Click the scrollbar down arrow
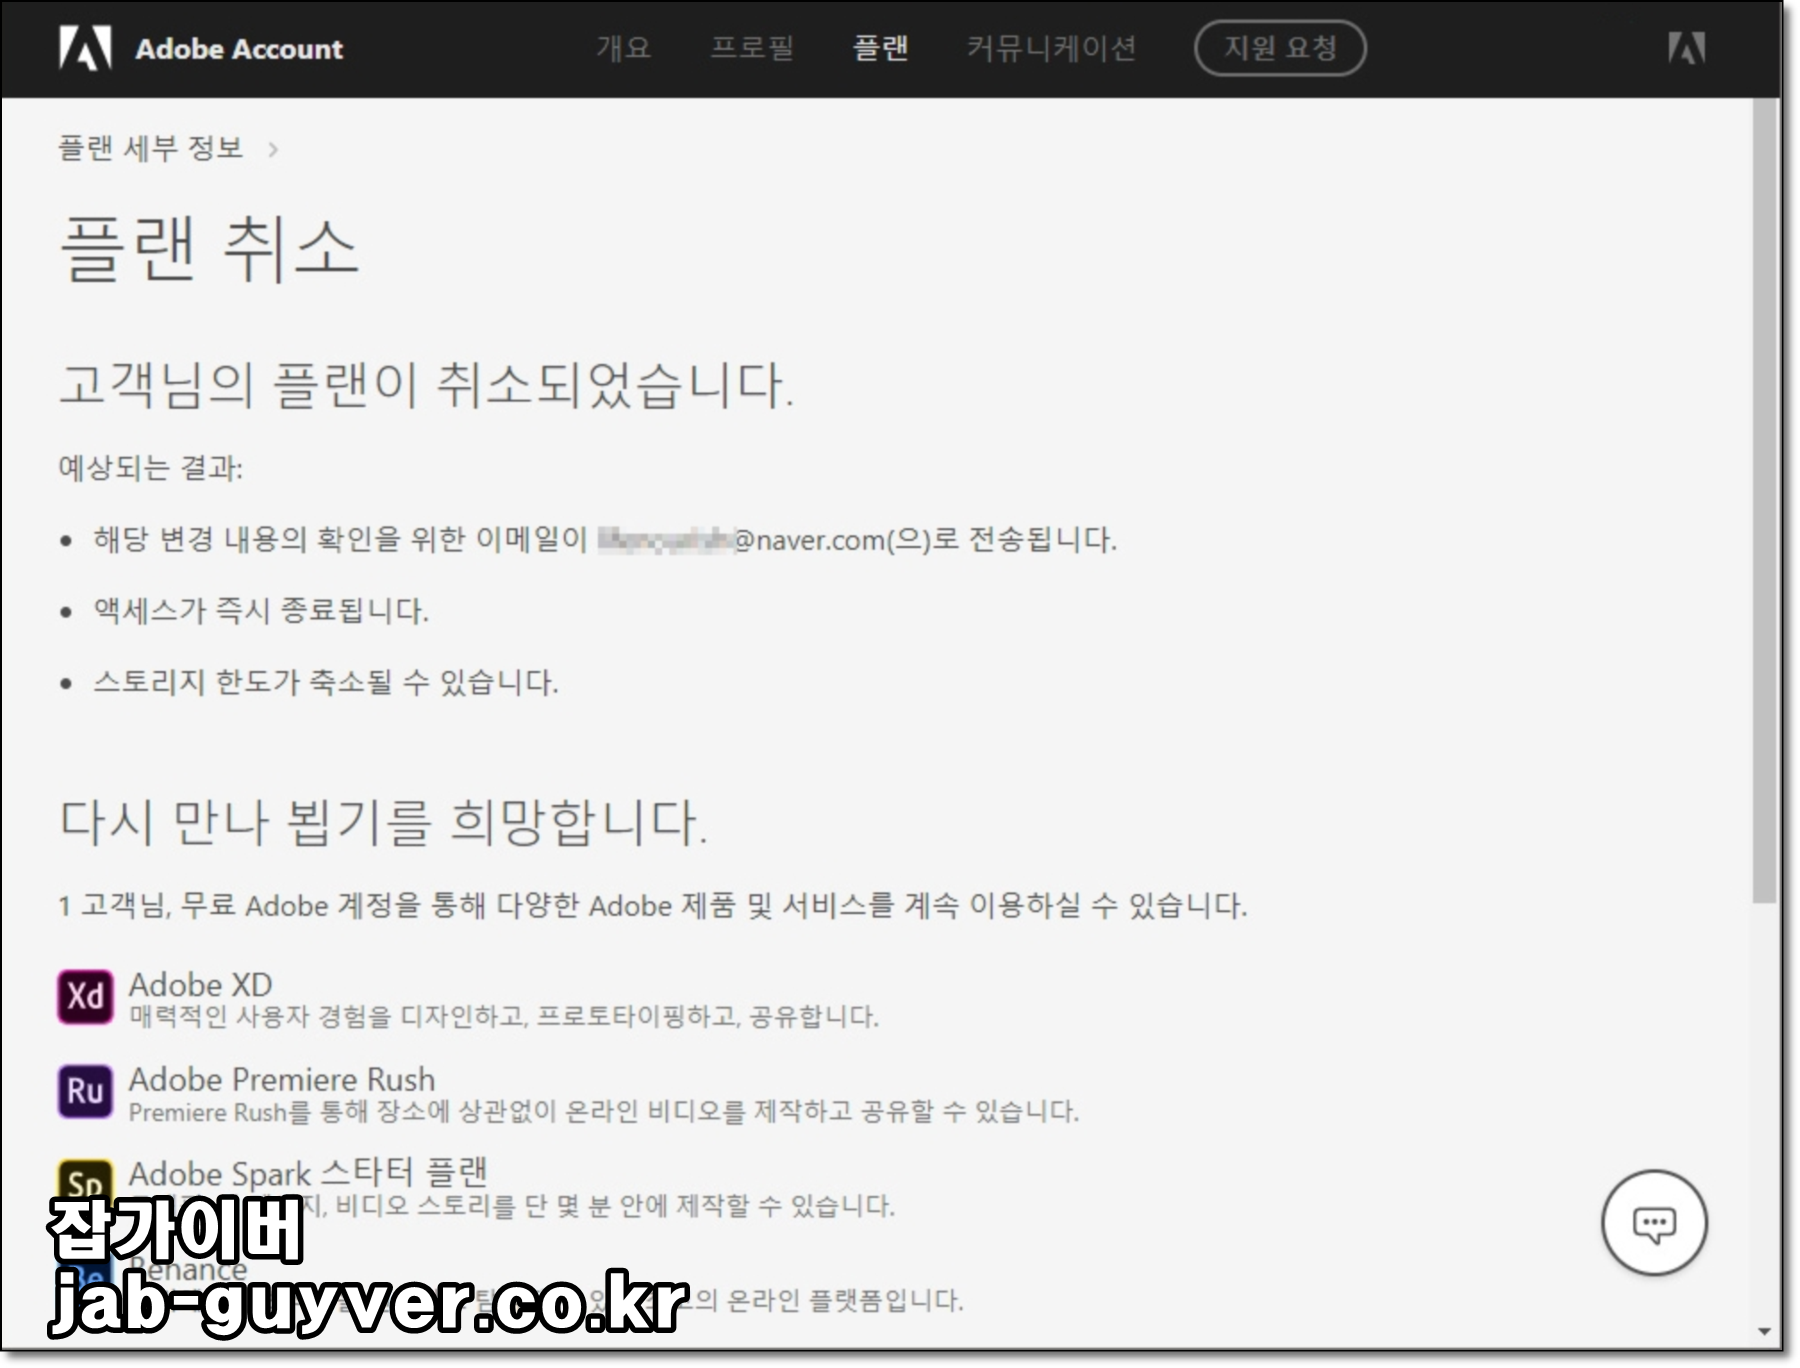 click(1765, 1332)
